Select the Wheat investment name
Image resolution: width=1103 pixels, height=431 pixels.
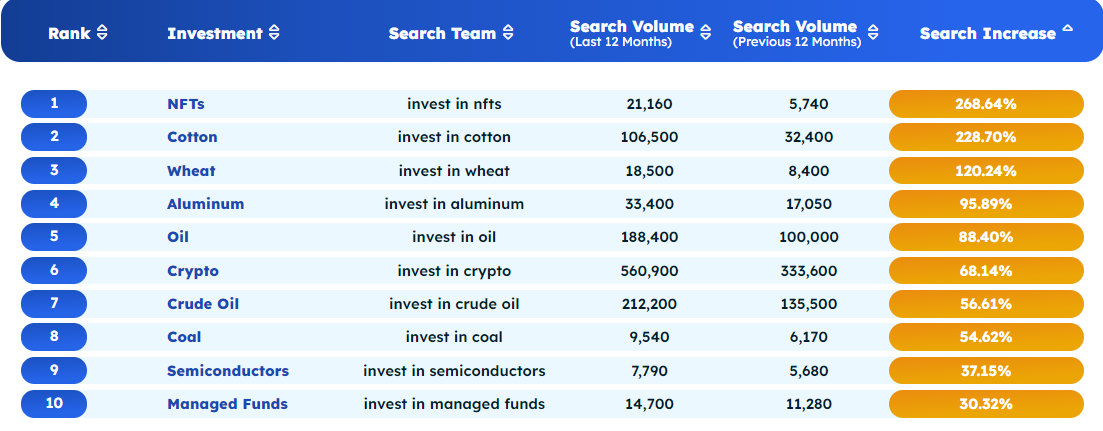(191, 171)
